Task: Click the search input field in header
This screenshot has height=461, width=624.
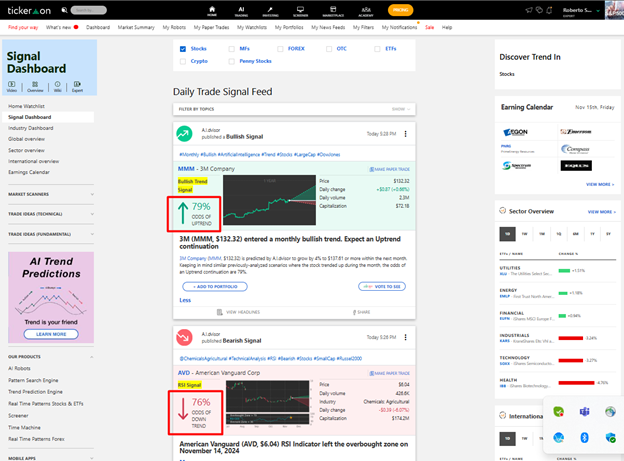Action: click(x=89, y=10)
